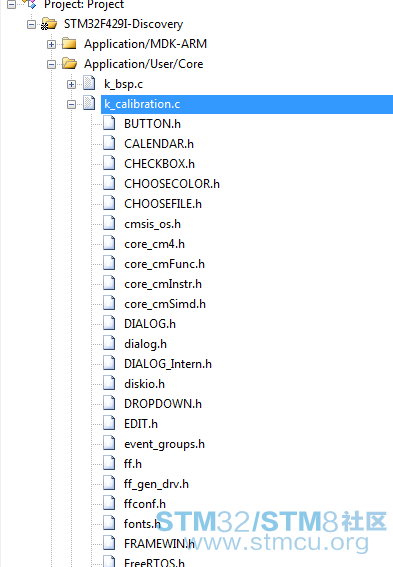Click the DIALOG_Intern.h header file icon
The image size is (393, 567).
109,363
